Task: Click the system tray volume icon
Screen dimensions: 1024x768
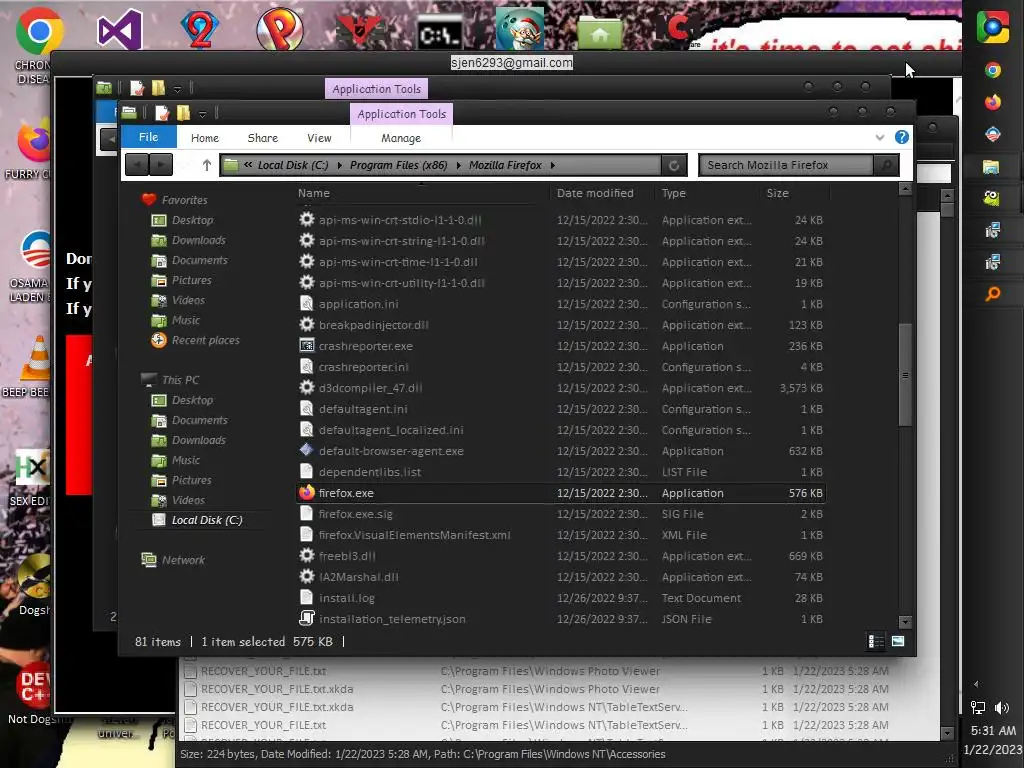Action: [1002, 707]
